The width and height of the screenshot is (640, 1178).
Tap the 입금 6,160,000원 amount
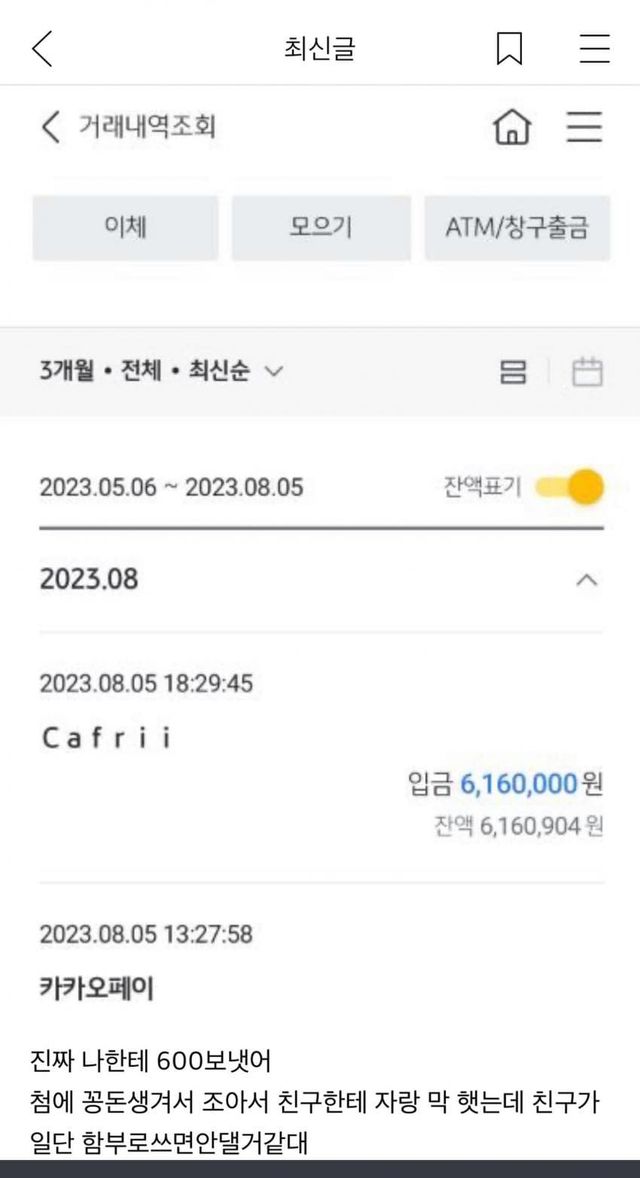click(x=505, y=784)
